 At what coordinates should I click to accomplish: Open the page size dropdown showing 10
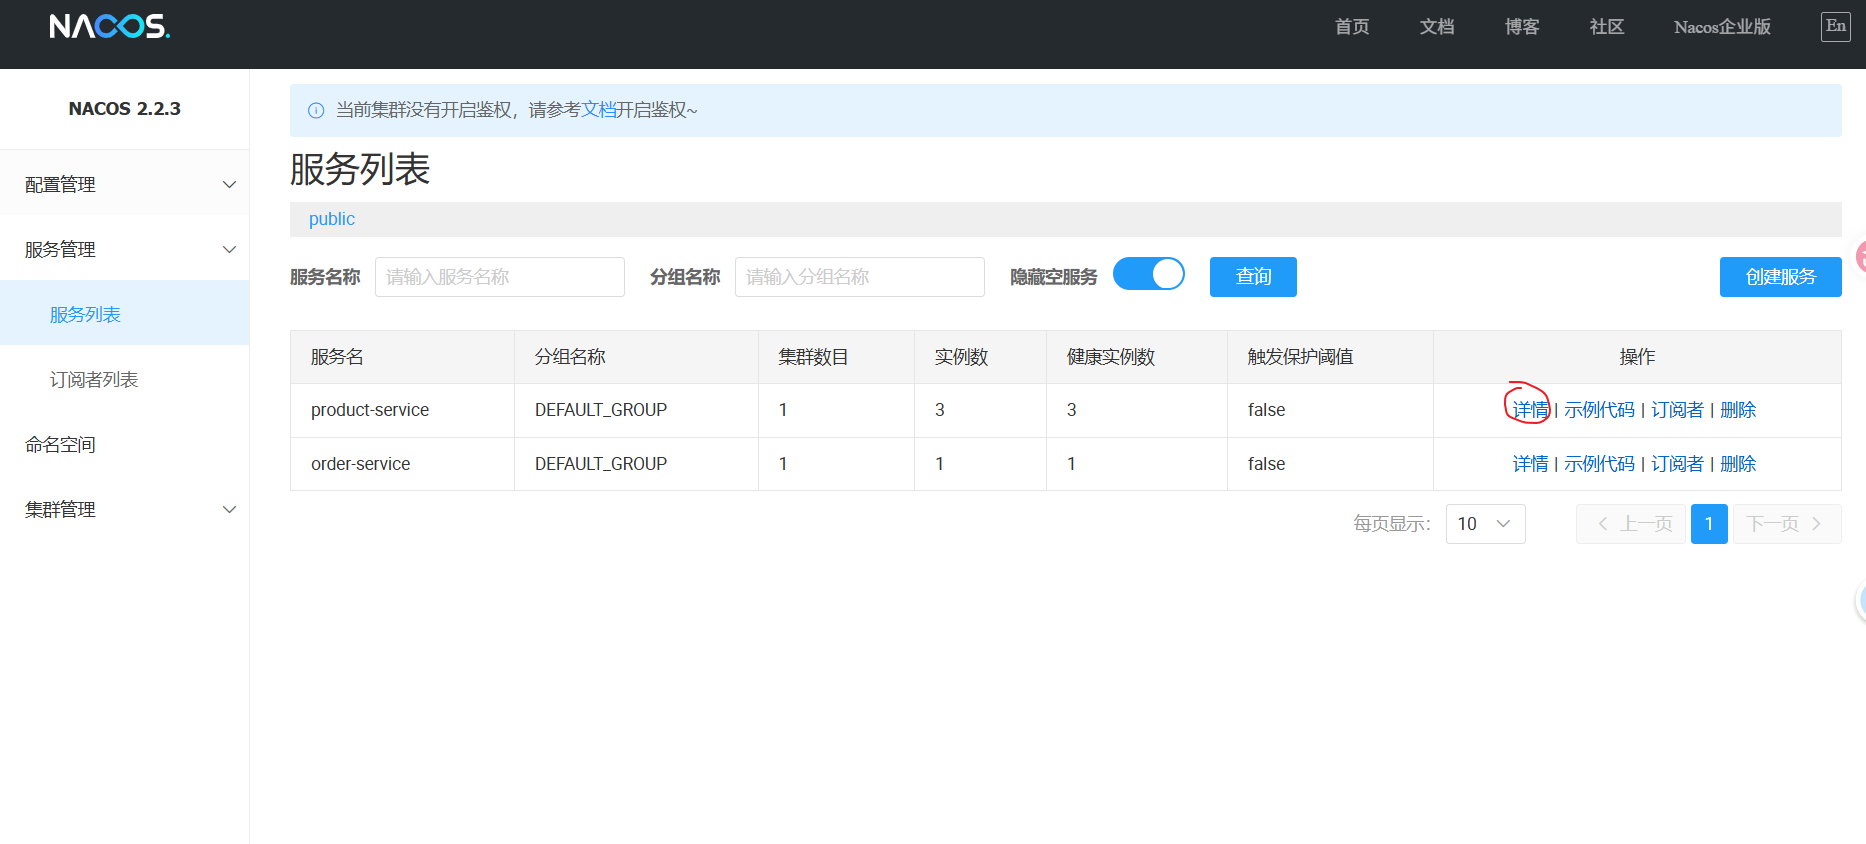pos(1485,524)
